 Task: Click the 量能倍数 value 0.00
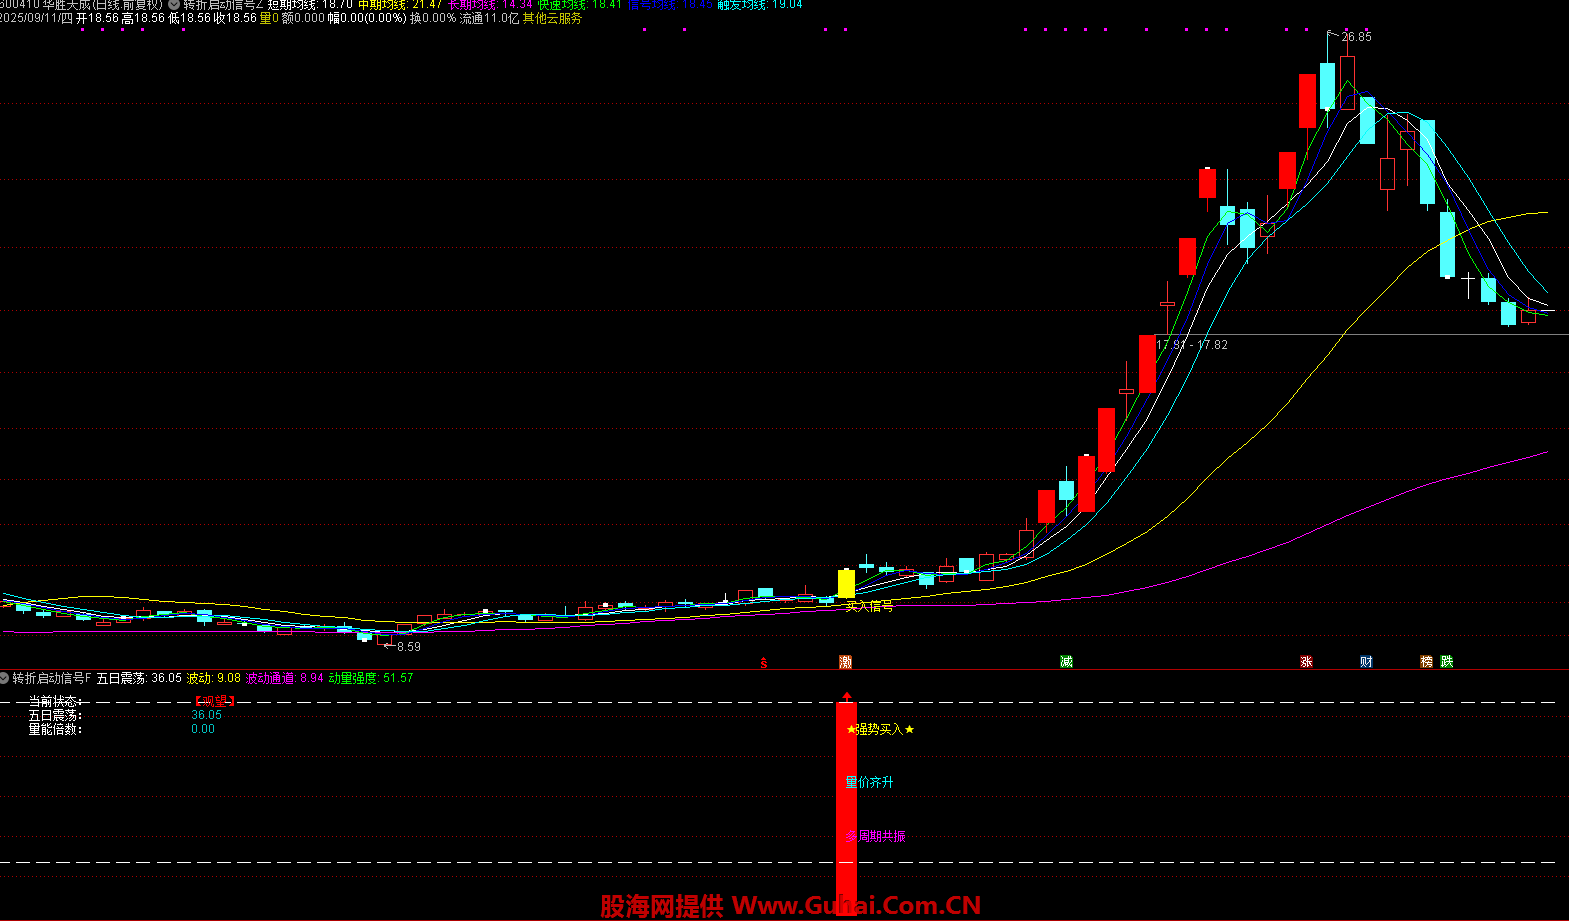point(203,729)
